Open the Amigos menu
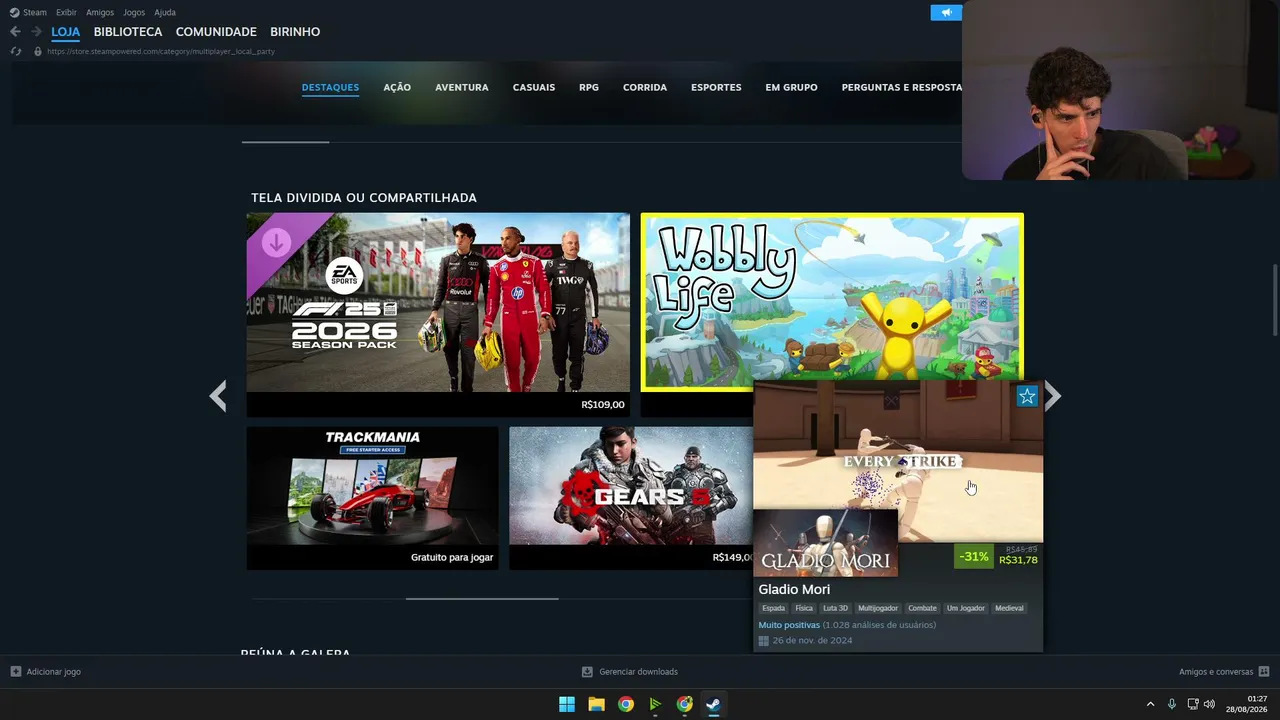Screen dimensions: 1280x720 100,12
